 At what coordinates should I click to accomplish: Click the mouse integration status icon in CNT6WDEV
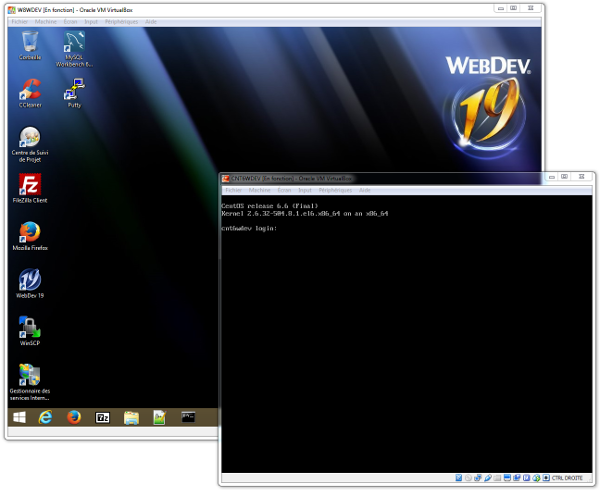pyautogui.click(x=536, y=478)
